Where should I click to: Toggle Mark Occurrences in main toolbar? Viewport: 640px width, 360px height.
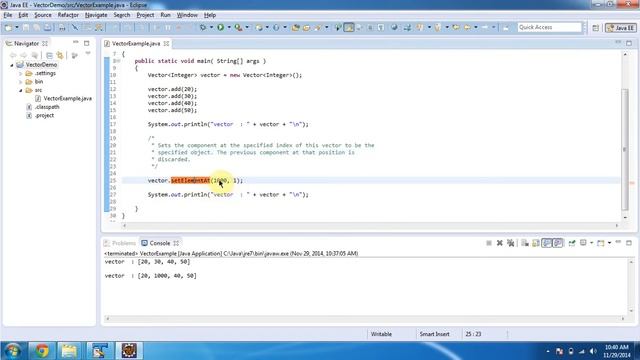[x=349, y=27]
